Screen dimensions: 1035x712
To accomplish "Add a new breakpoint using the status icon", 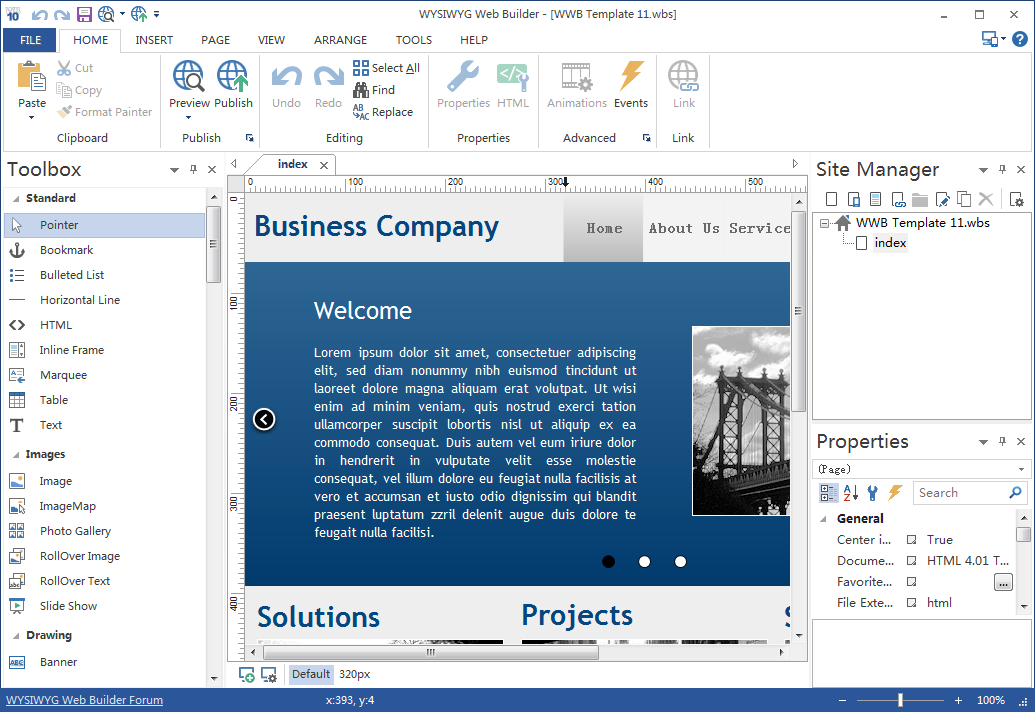I will (246, 675).
